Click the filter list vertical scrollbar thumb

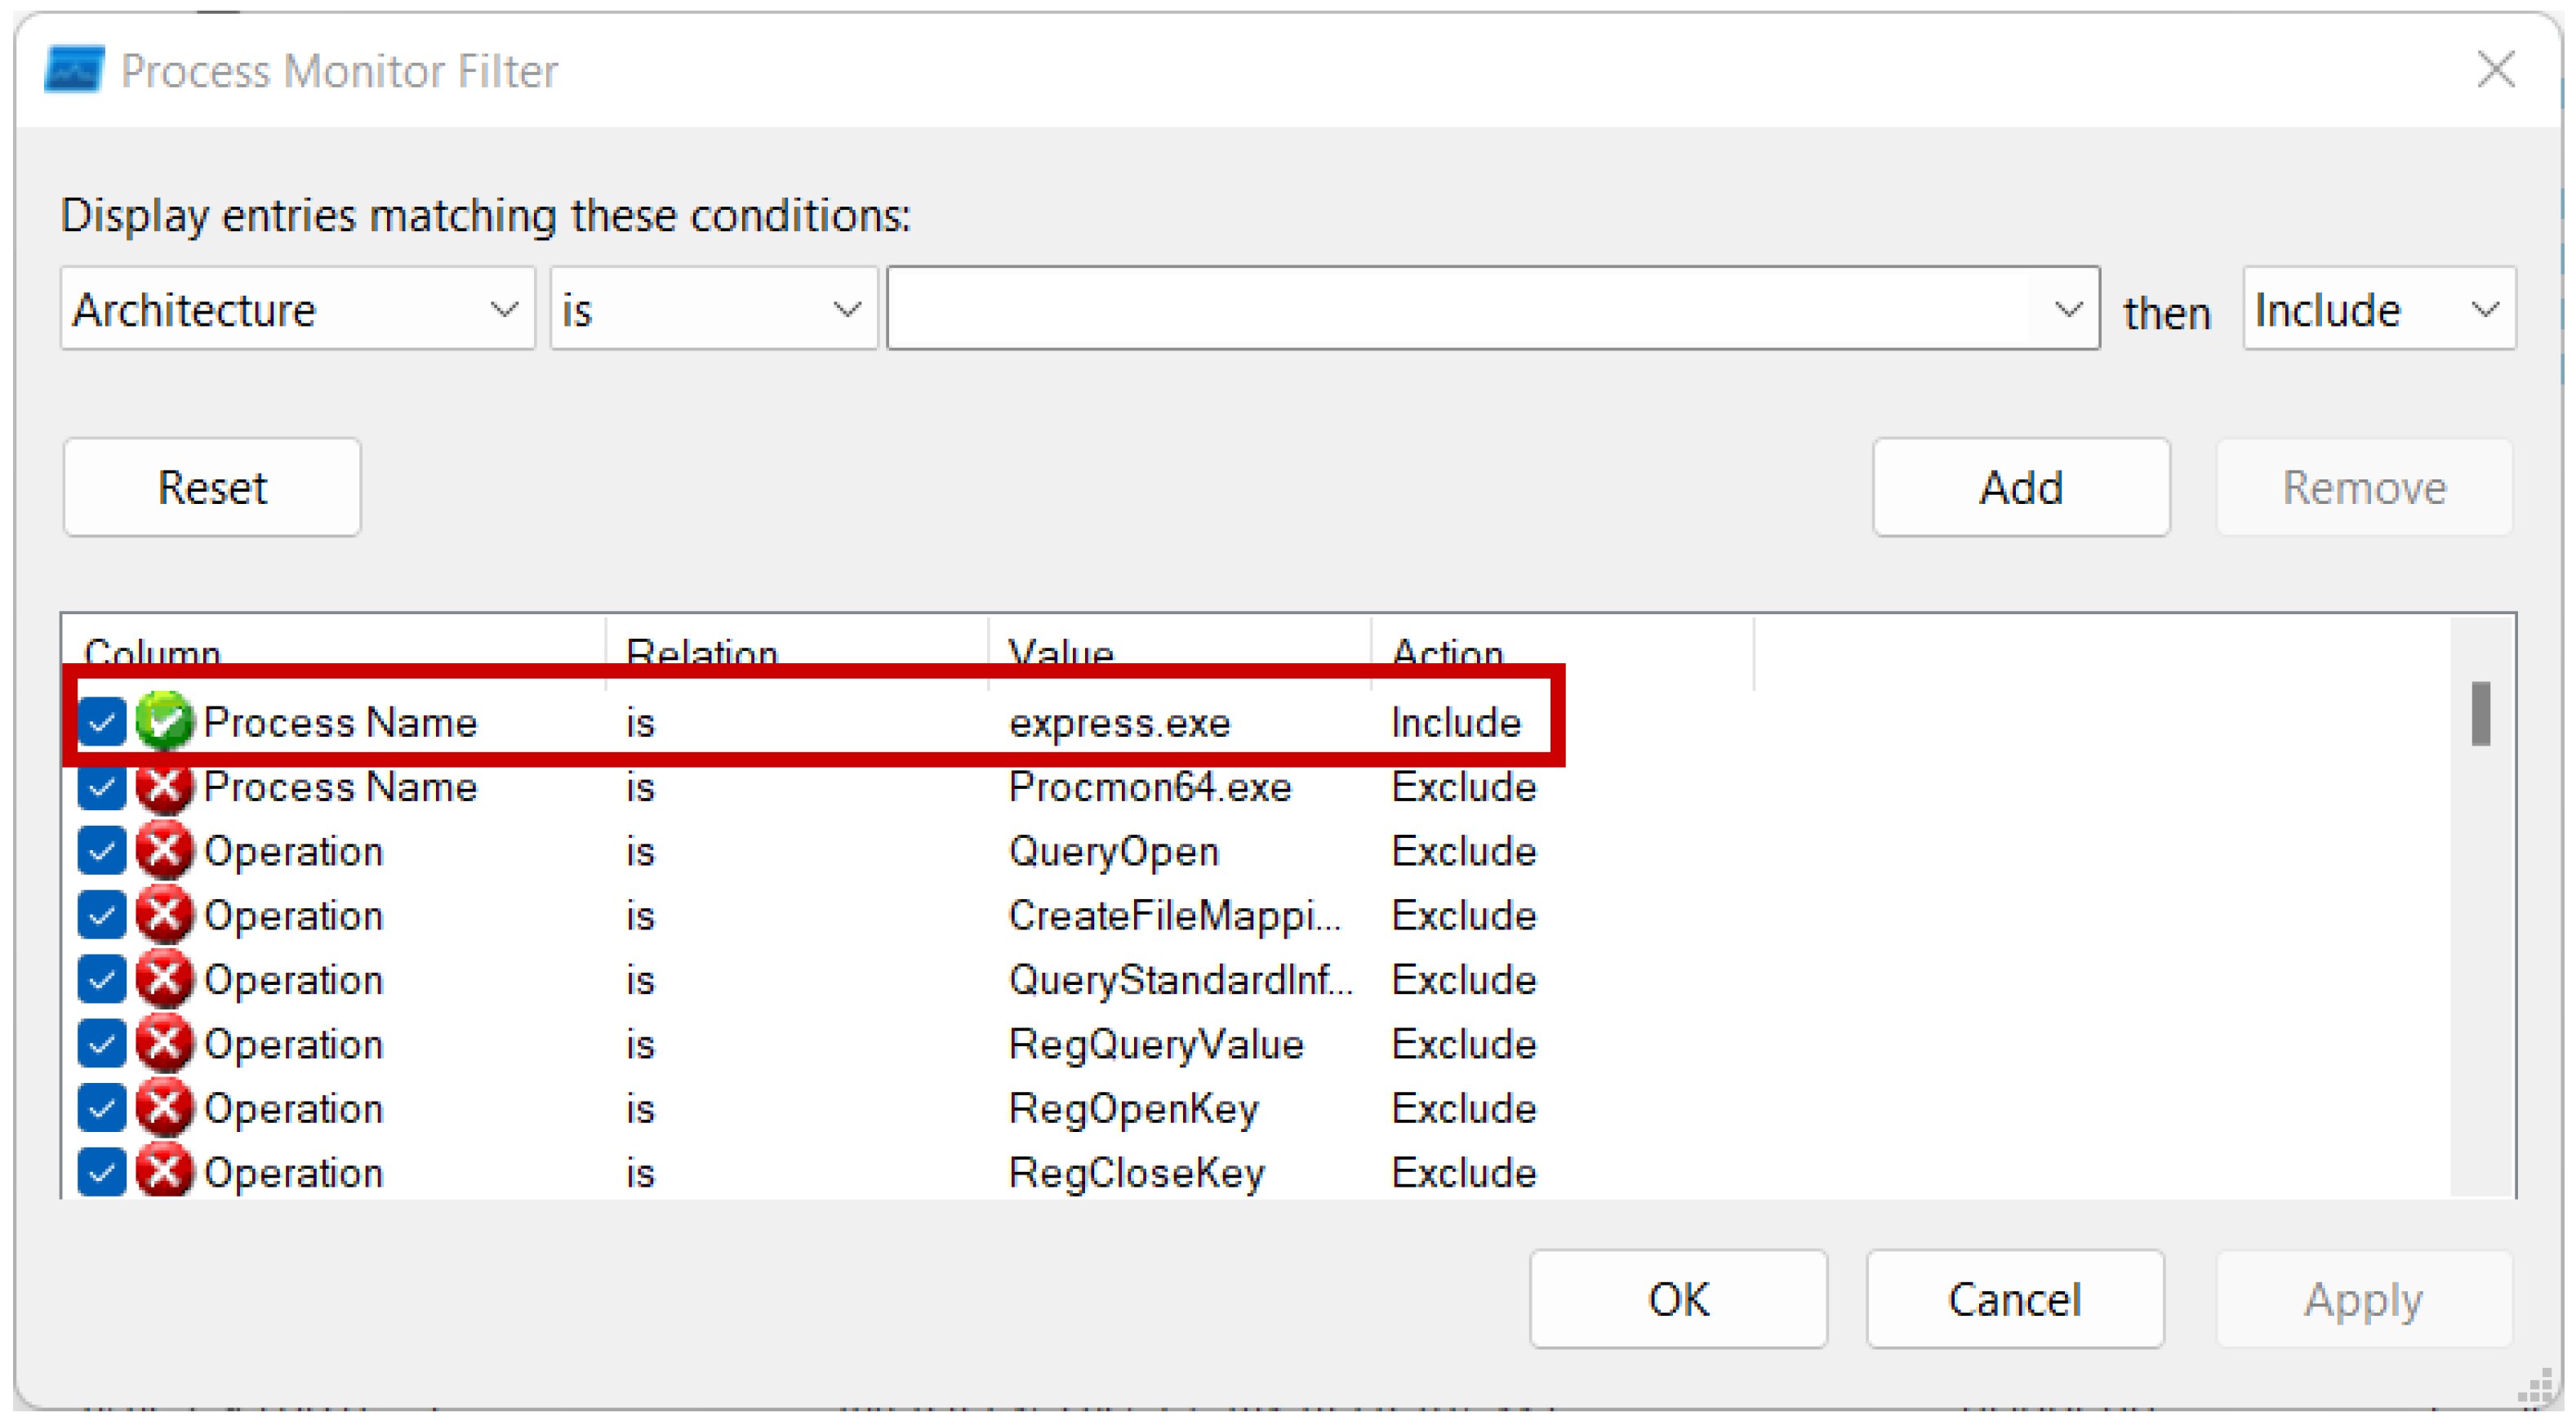[2480, 713]
